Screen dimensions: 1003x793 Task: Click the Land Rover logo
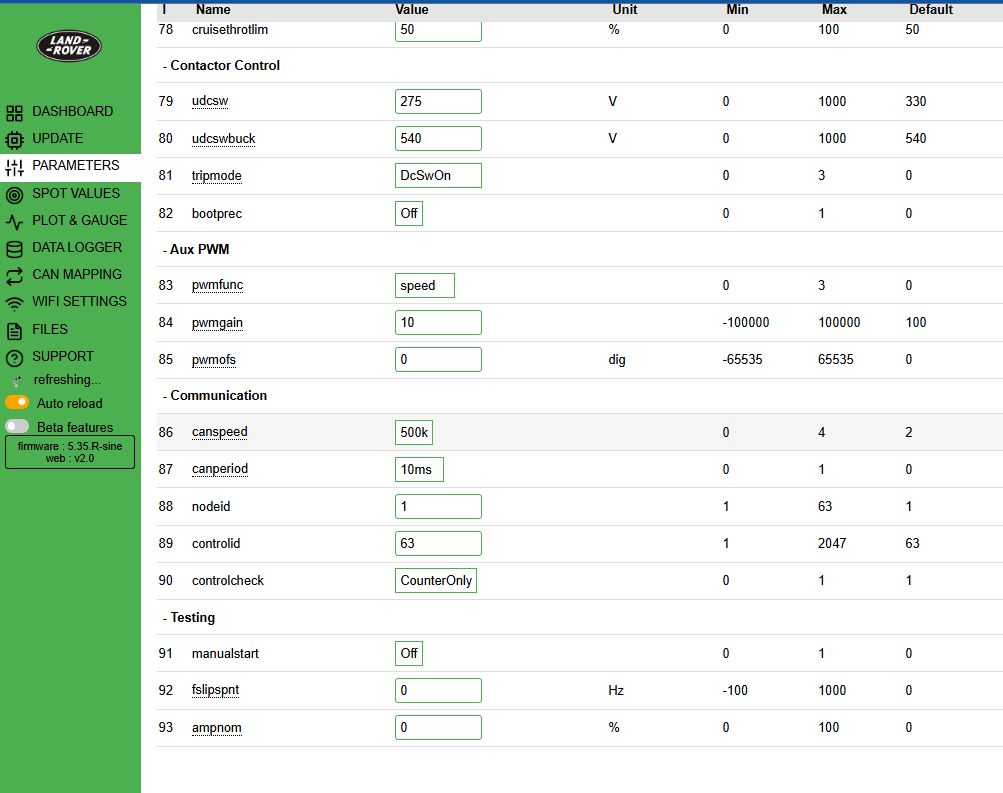69,45
